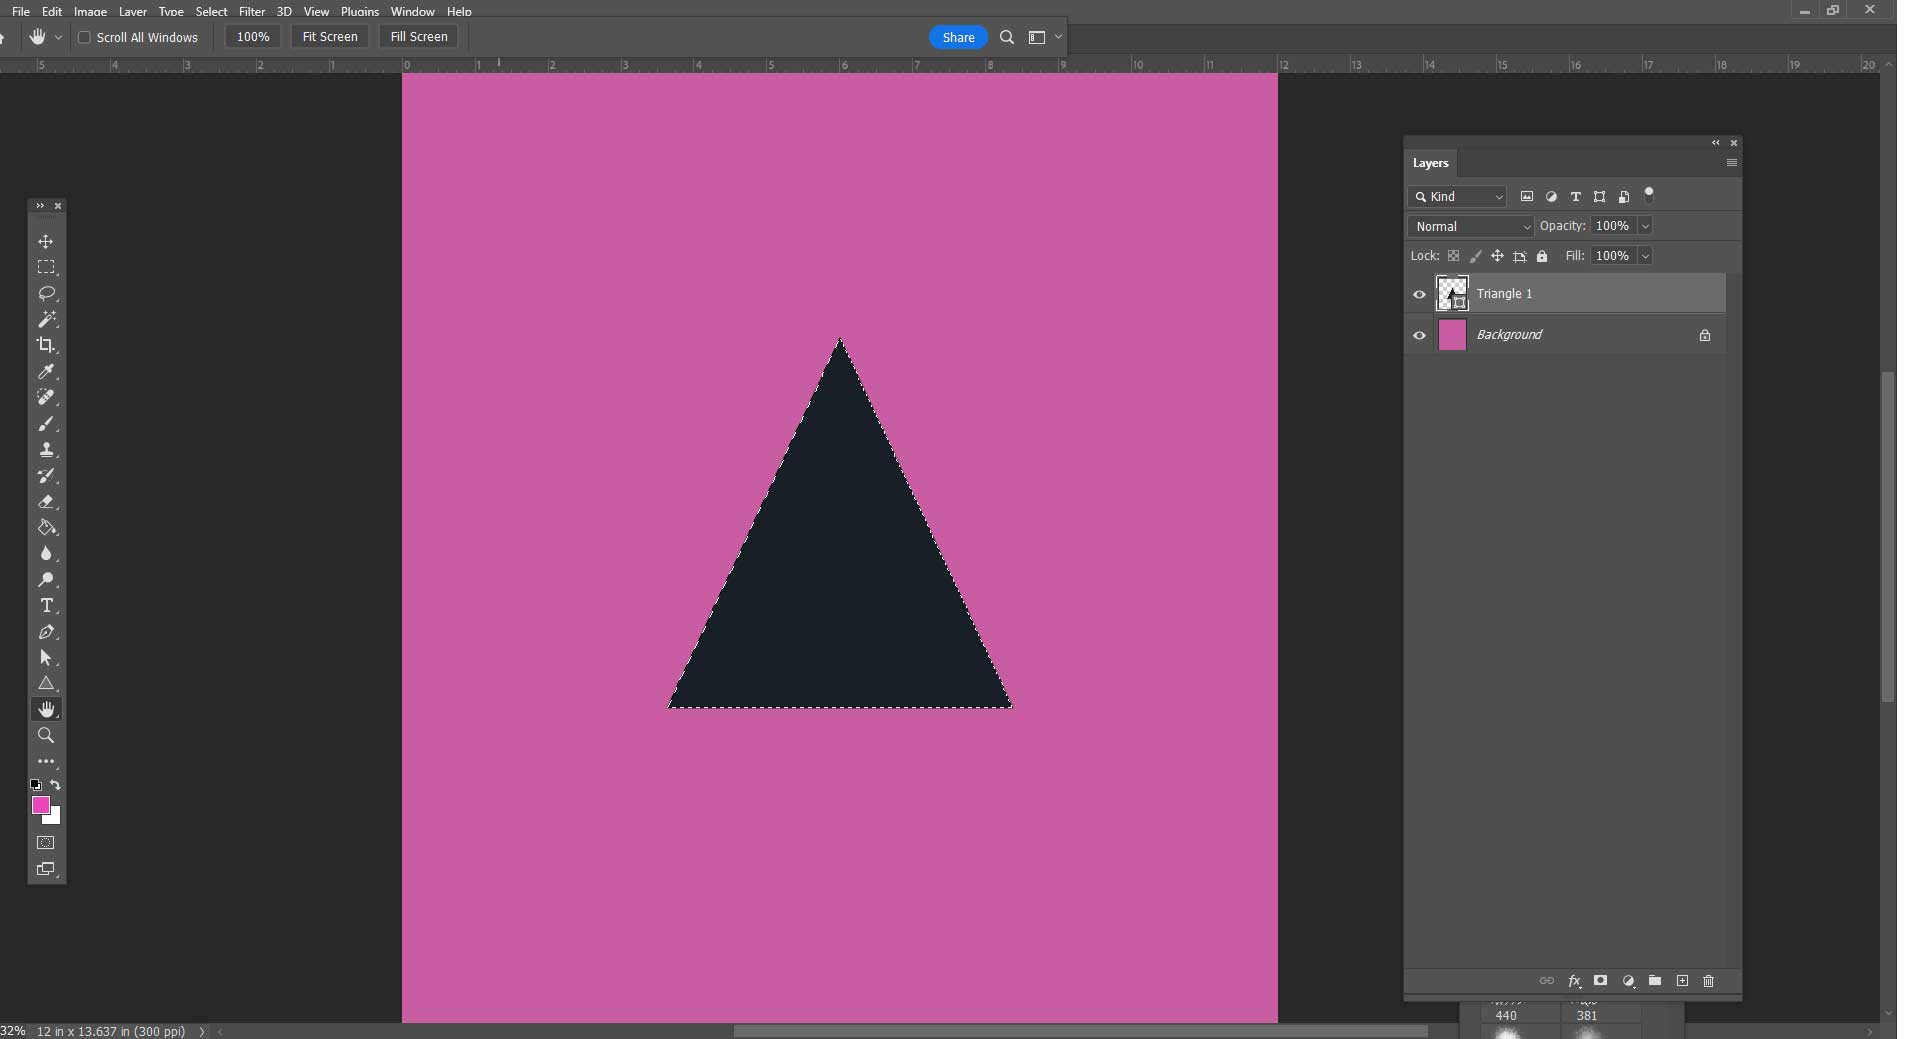Open the Window menu
This screenshot has width=1920, height=1039.
(x=411, y=11)
